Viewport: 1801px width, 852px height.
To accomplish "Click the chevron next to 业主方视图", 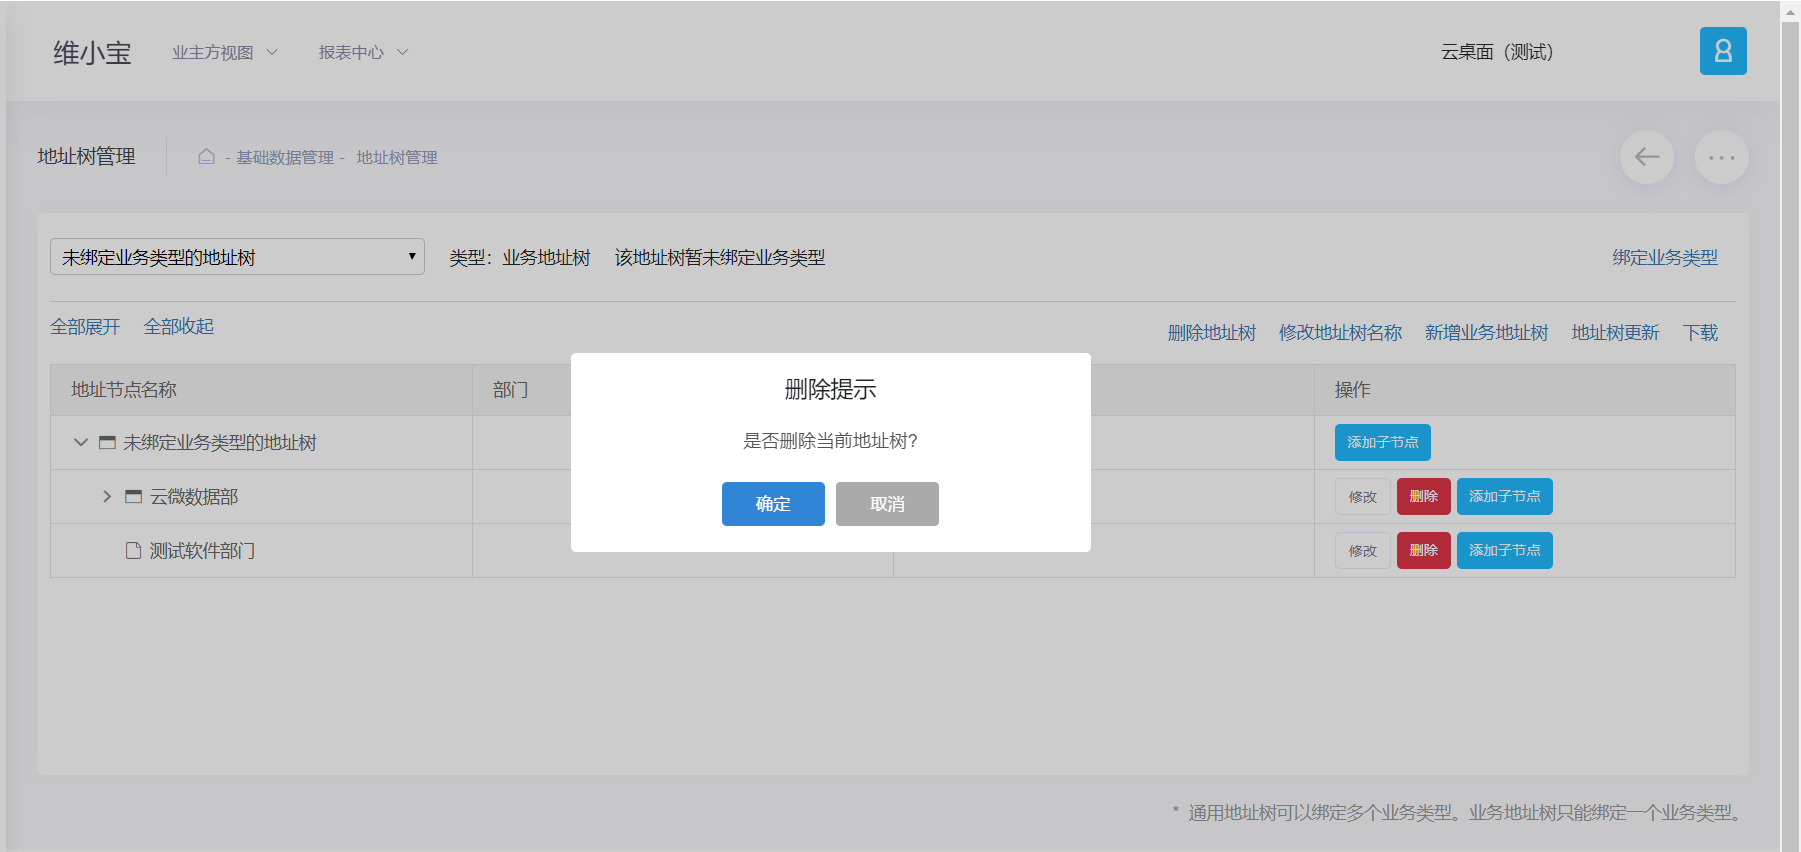I will (272, 52).
